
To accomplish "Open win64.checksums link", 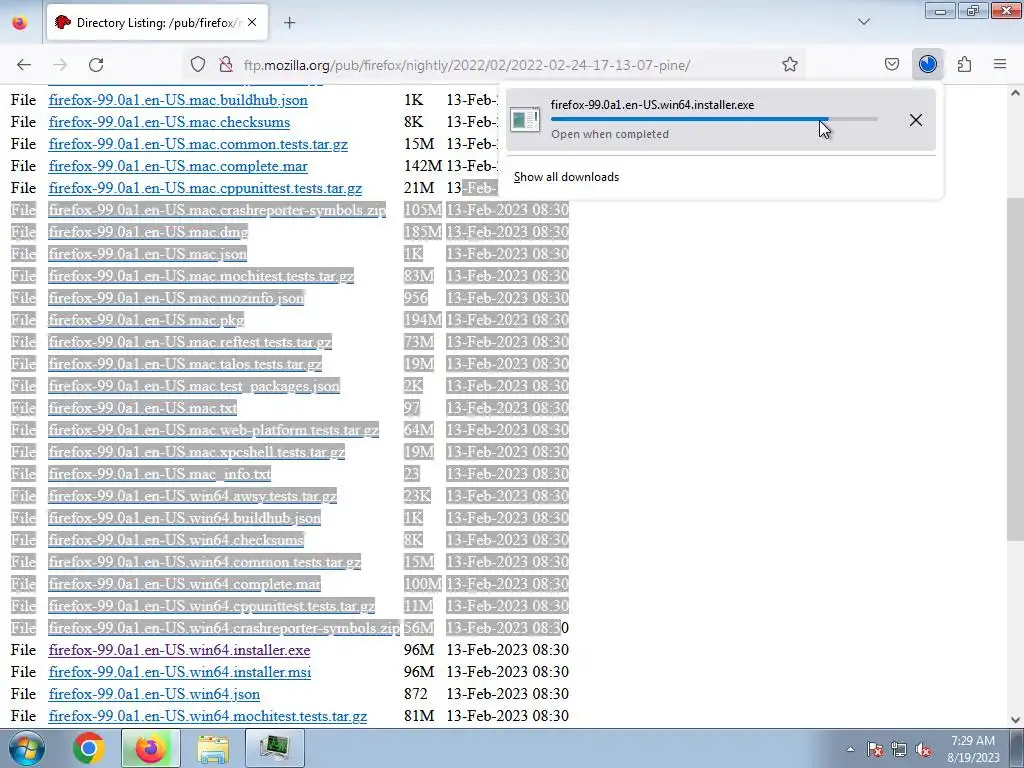I will click(176, 540).
